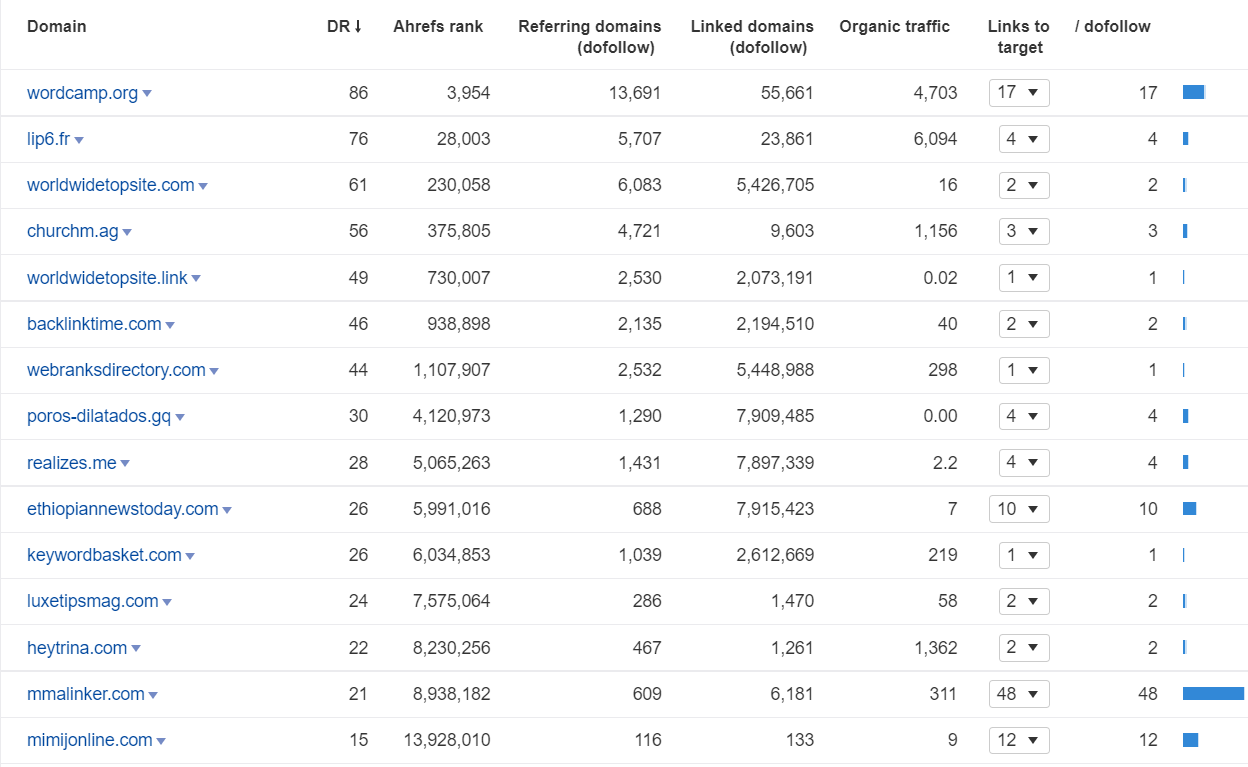Click the Domain column header
This screenshot has height=767, width=1248.
[57, 27]
